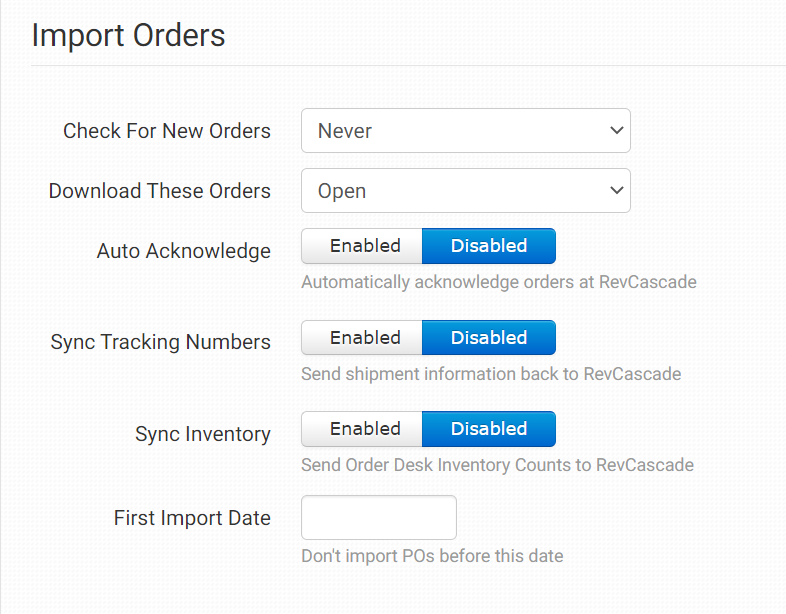Focus the First Import Date field
This screenshot has height=614, width=786.
click(378, 518)
